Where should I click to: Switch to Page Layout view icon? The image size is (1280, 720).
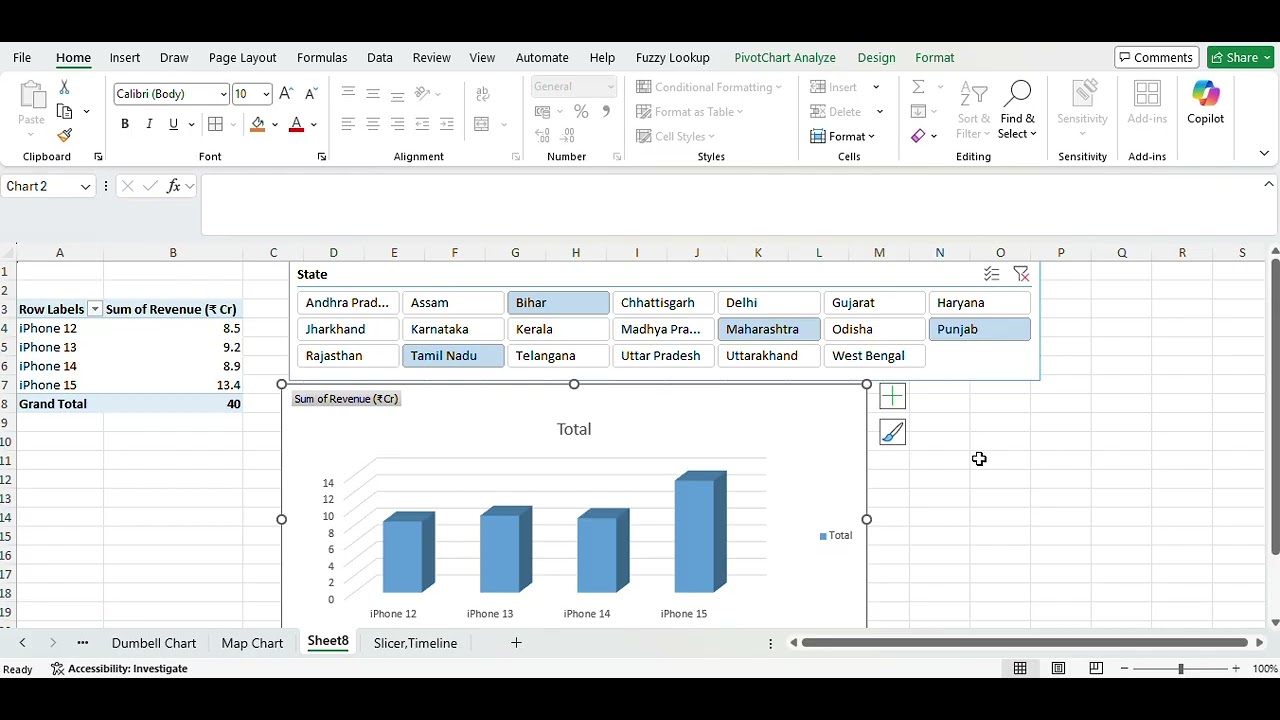click(x=1058, y=668)
